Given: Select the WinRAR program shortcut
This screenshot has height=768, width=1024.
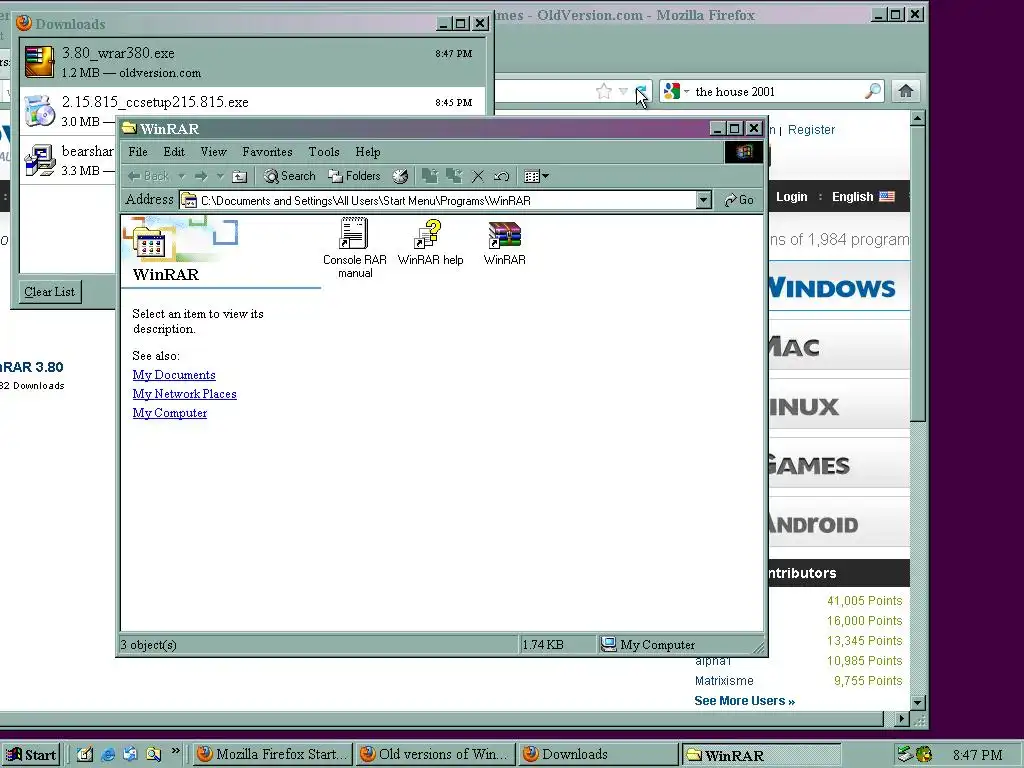Looking at the screenshot, I should point(504,243).
